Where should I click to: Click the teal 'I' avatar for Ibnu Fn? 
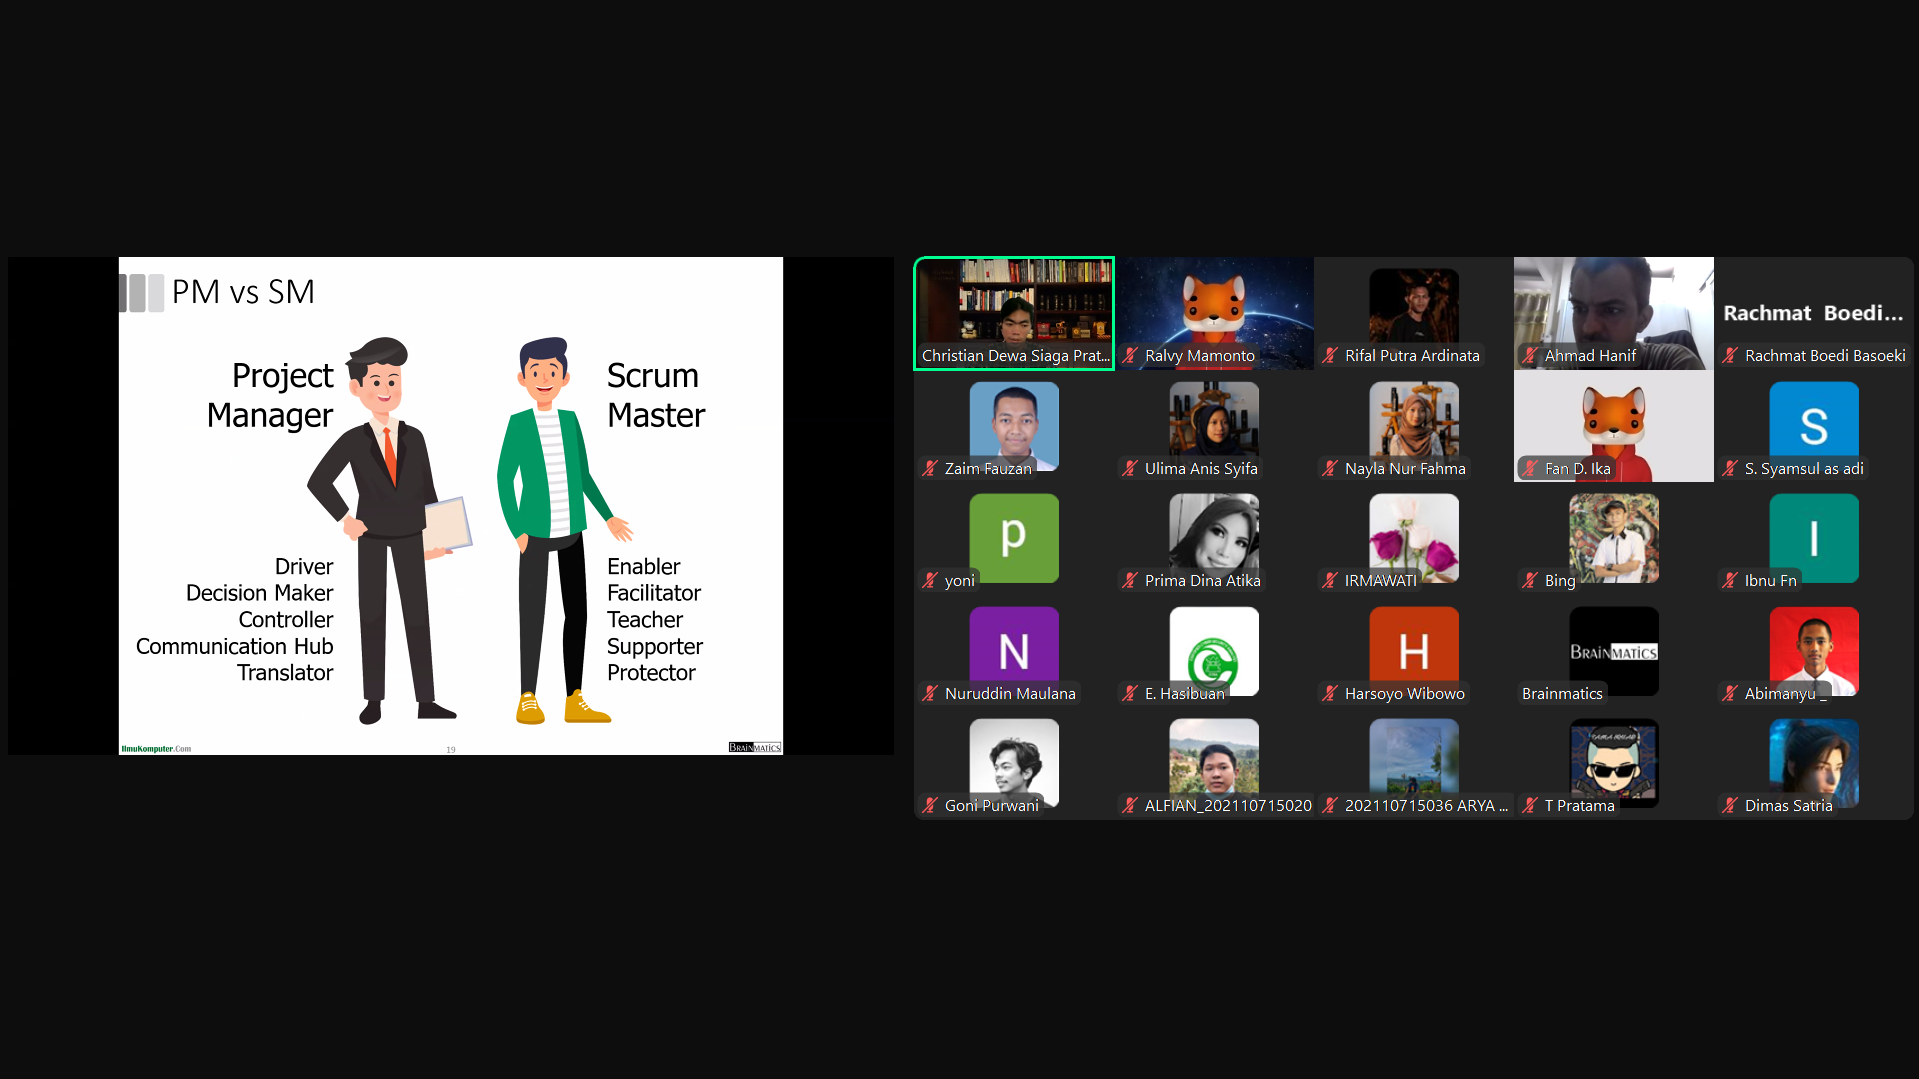1813,537
